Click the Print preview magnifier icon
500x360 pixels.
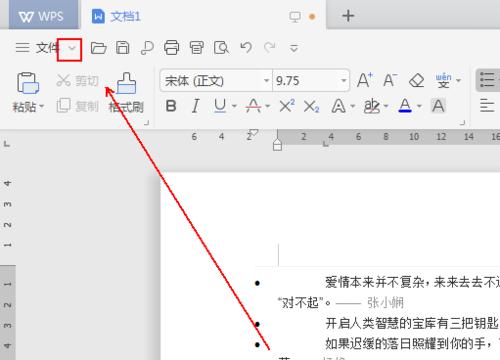tap(221, 48)
